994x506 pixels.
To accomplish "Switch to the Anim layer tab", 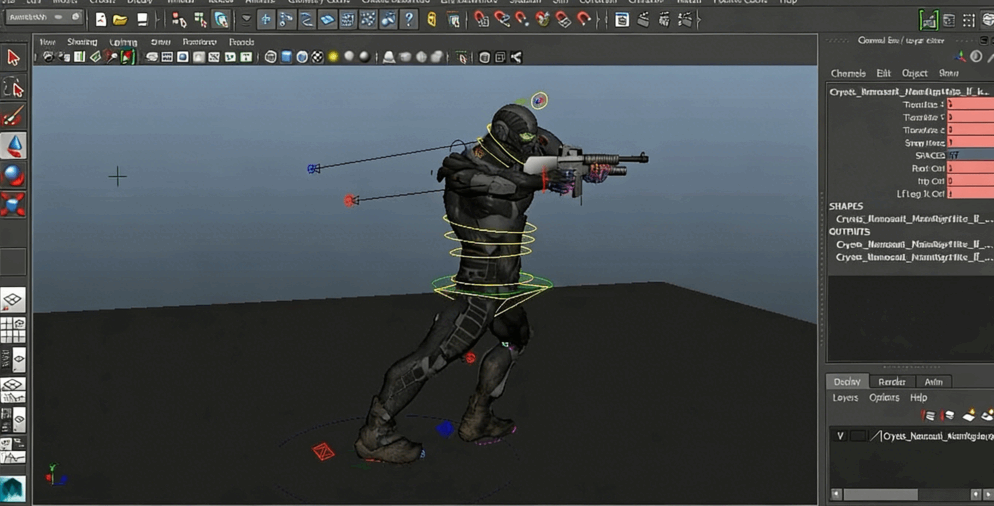I will [933, 382].
